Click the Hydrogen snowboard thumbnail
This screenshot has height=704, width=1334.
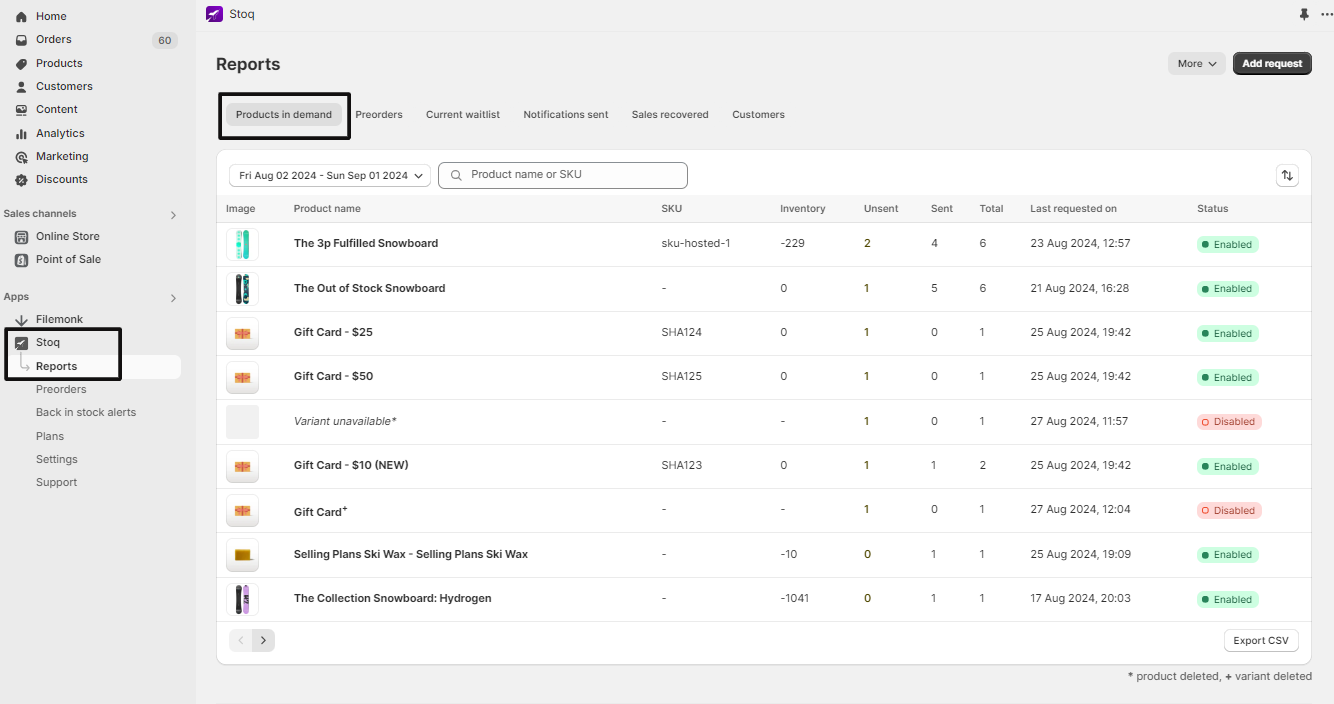tap(242, 599)
